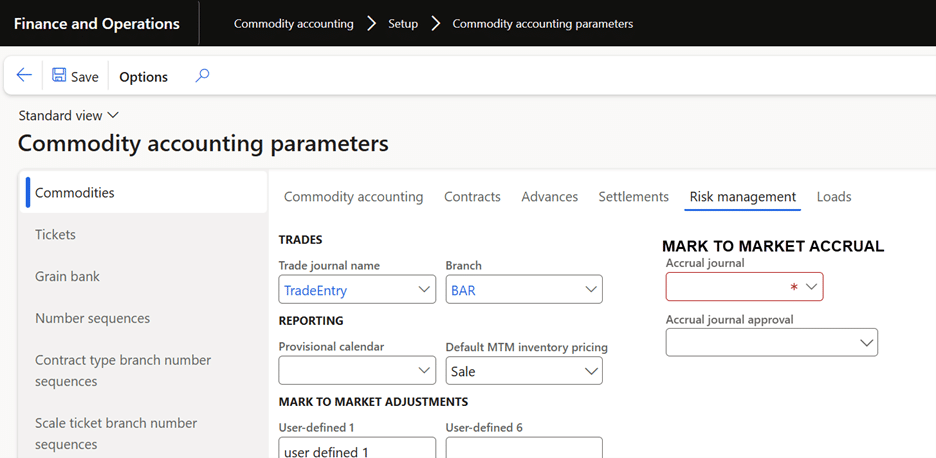Select Tickets in the left sidebar
This screenshot has height=458, width=936.
(56, 235)
